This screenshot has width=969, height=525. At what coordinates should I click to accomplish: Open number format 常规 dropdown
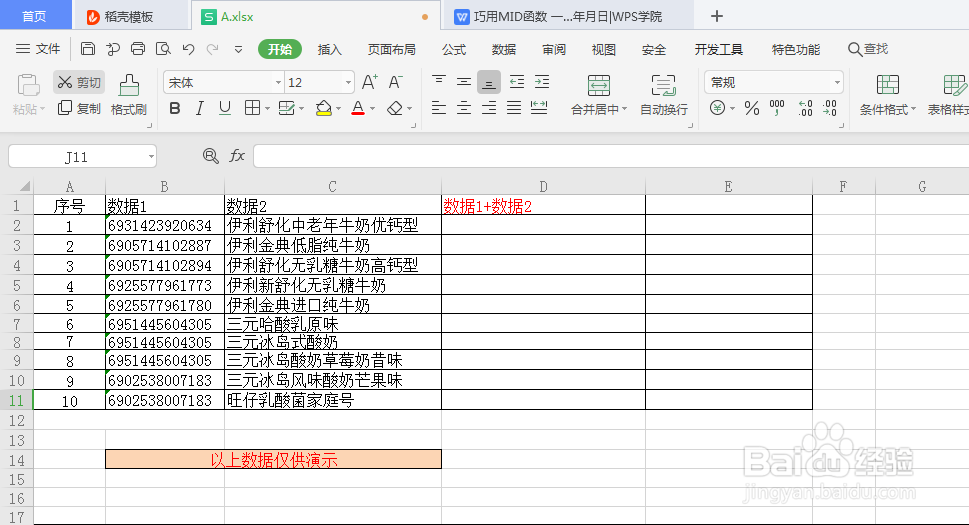[837, 82]
